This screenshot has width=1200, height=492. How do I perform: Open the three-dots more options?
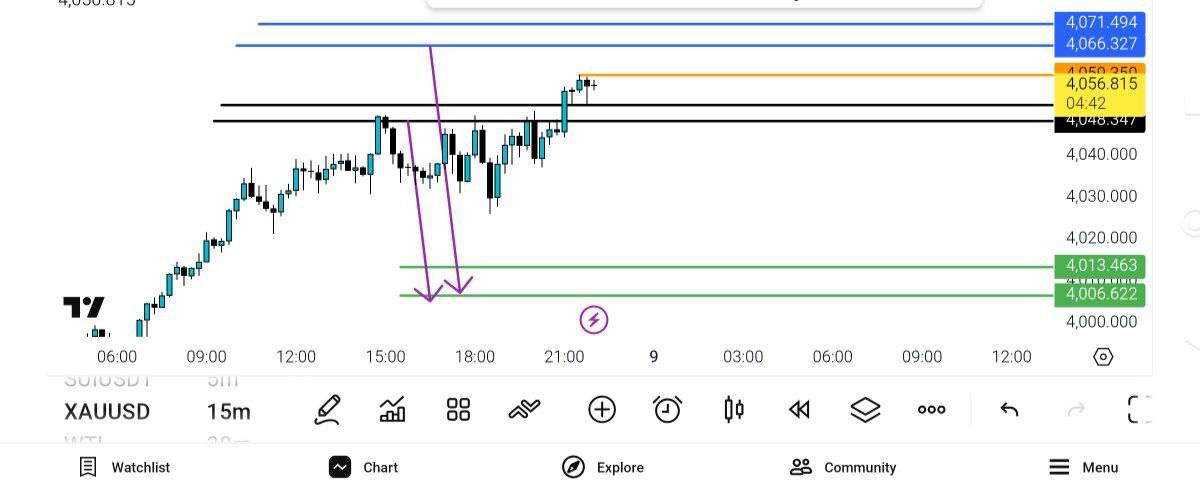[x=931, y=409]
